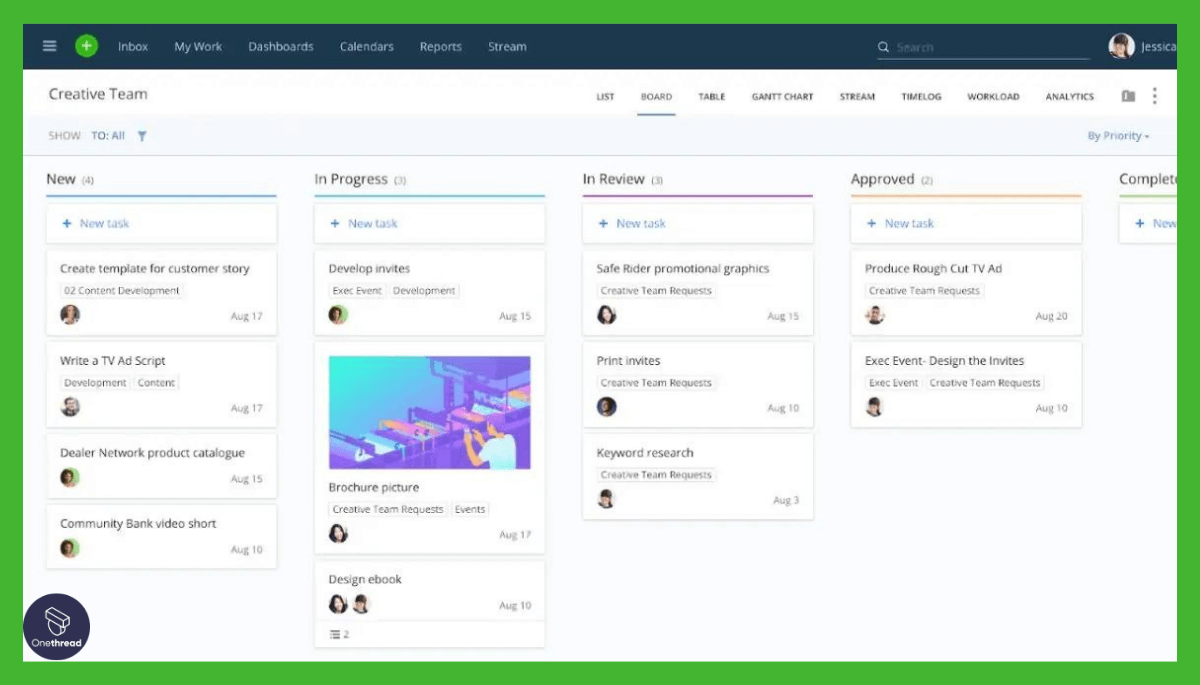Switch to the GANTT CHART view tab

pos(782,96)
